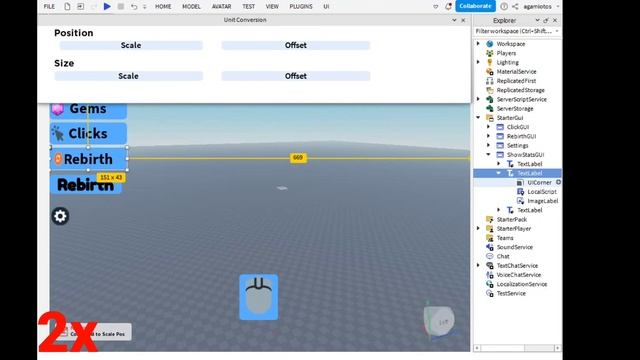Collapse the StarterGui node
Screen dimensions: 640x360
(x=478, y=118)
